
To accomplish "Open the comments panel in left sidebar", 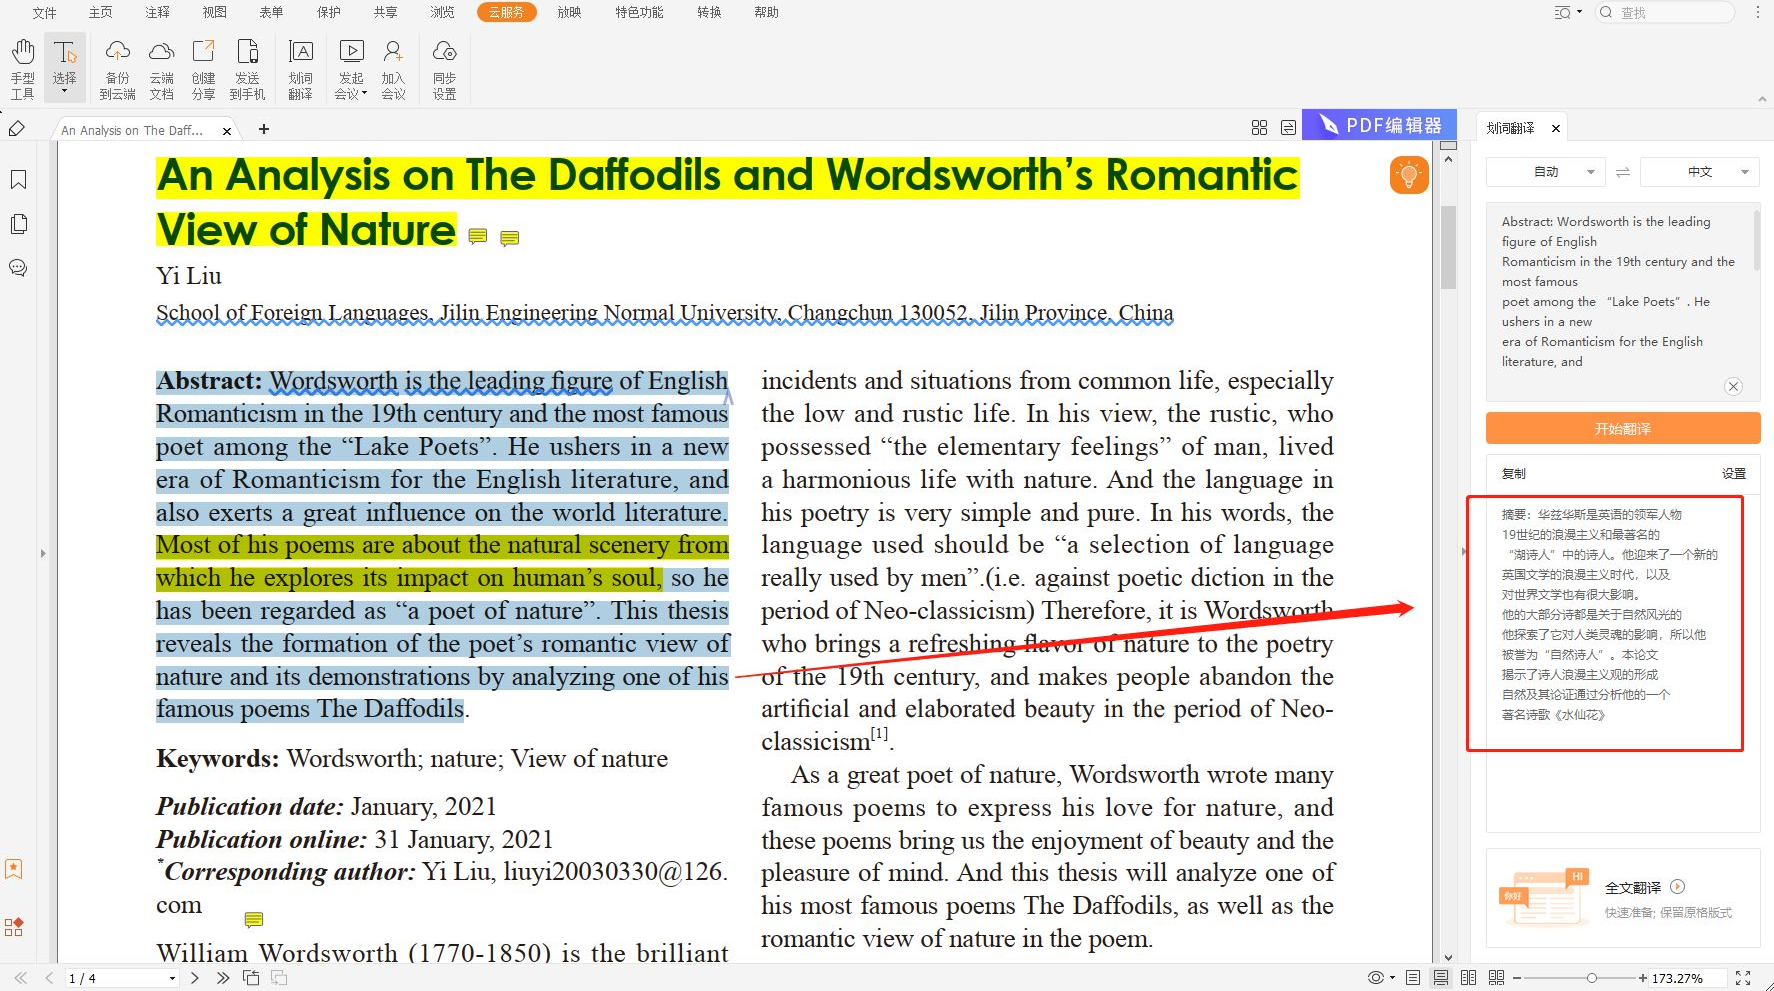I will 18,268.
